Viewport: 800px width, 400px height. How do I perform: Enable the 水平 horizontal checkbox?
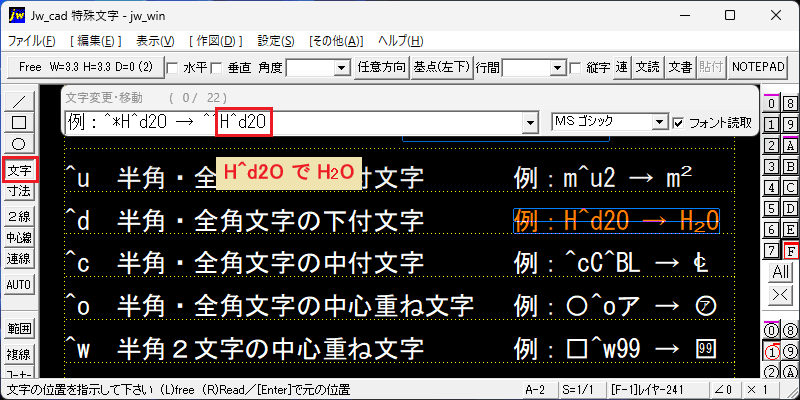coord(172,67)
